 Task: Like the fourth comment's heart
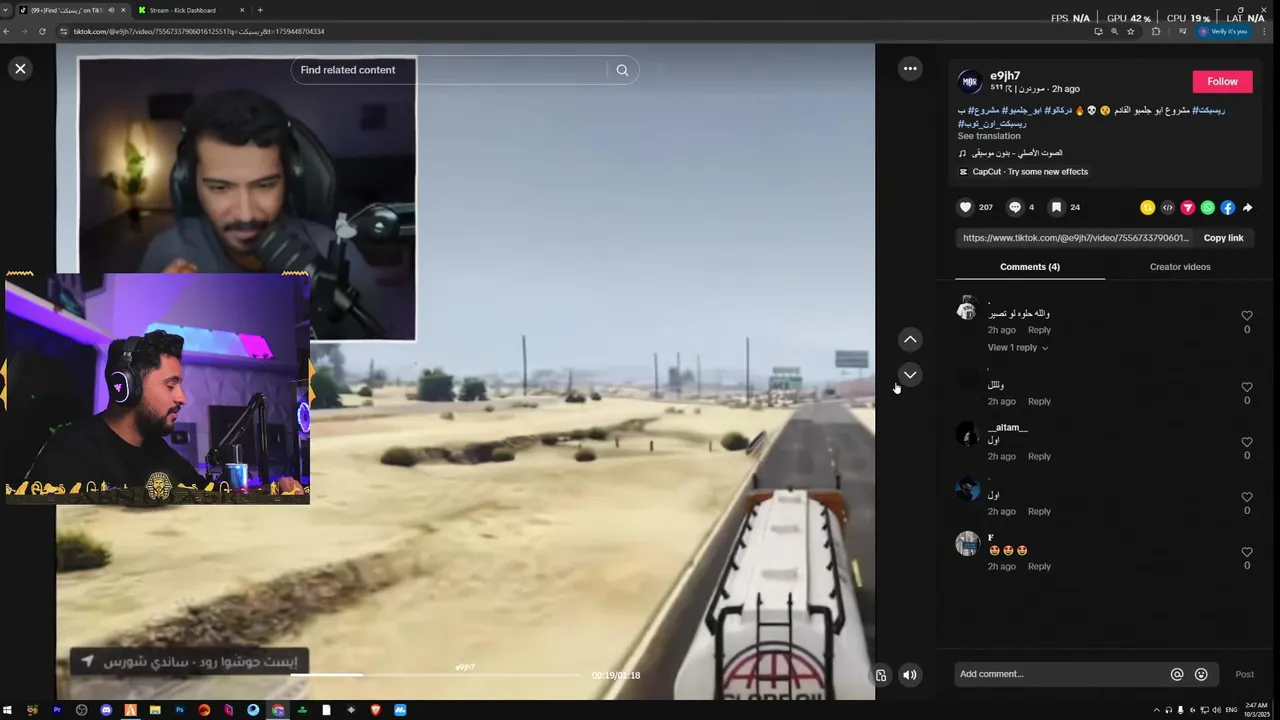click(1247, 497)
